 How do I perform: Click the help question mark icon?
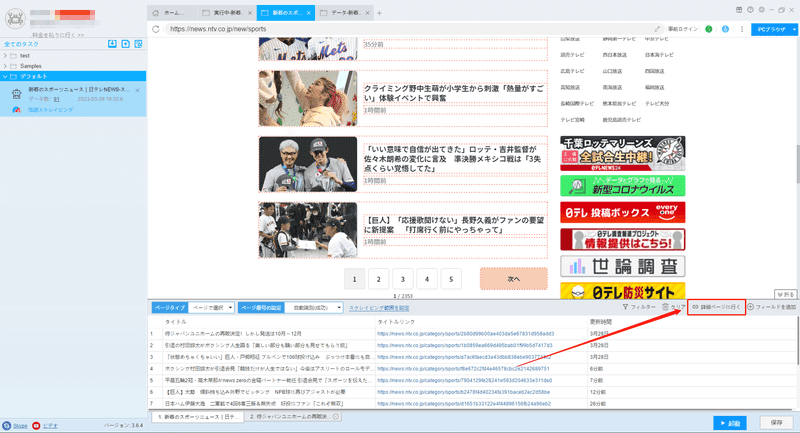click(750, 10)
